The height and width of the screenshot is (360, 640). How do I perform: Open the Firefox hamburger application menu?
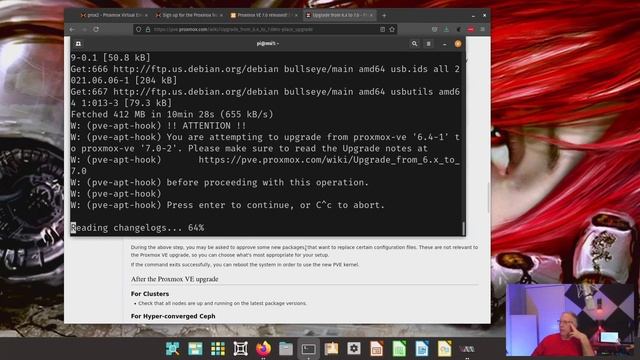pos(482,29)
